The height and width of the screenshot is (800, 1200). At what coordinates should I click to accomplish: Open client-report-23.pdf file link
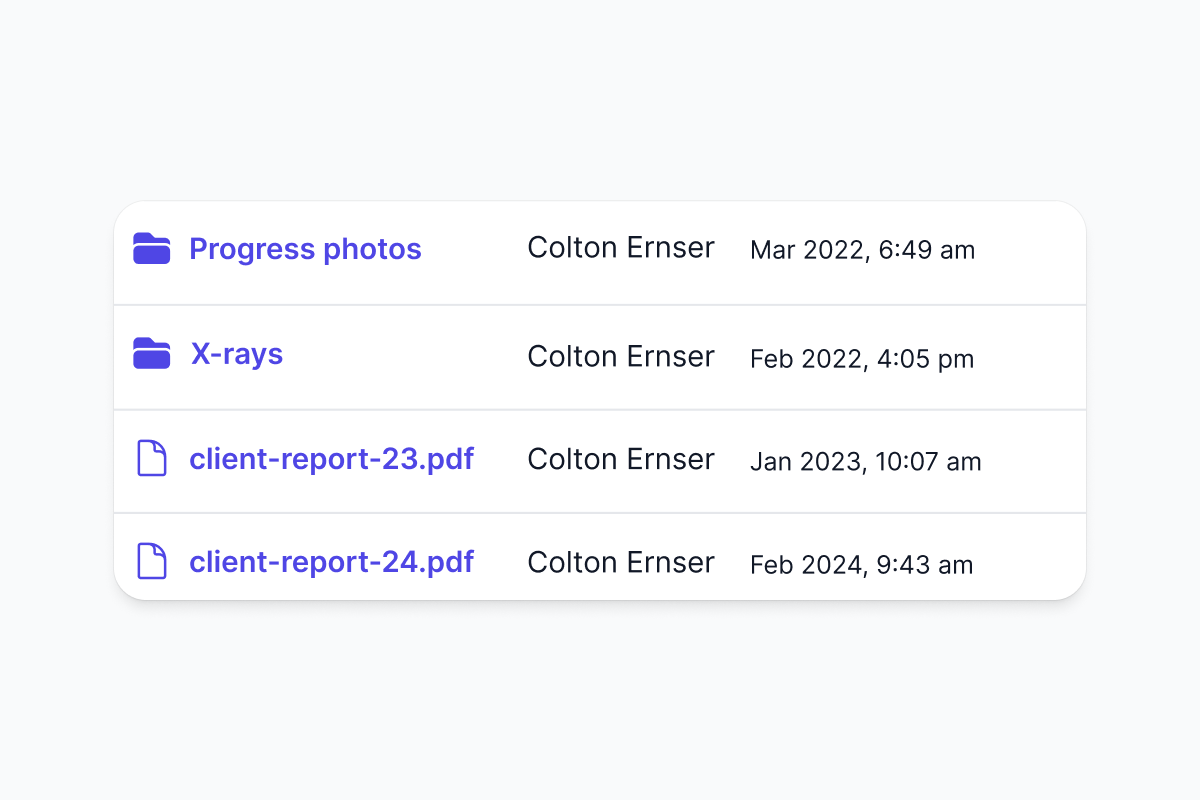coord(331,459)
